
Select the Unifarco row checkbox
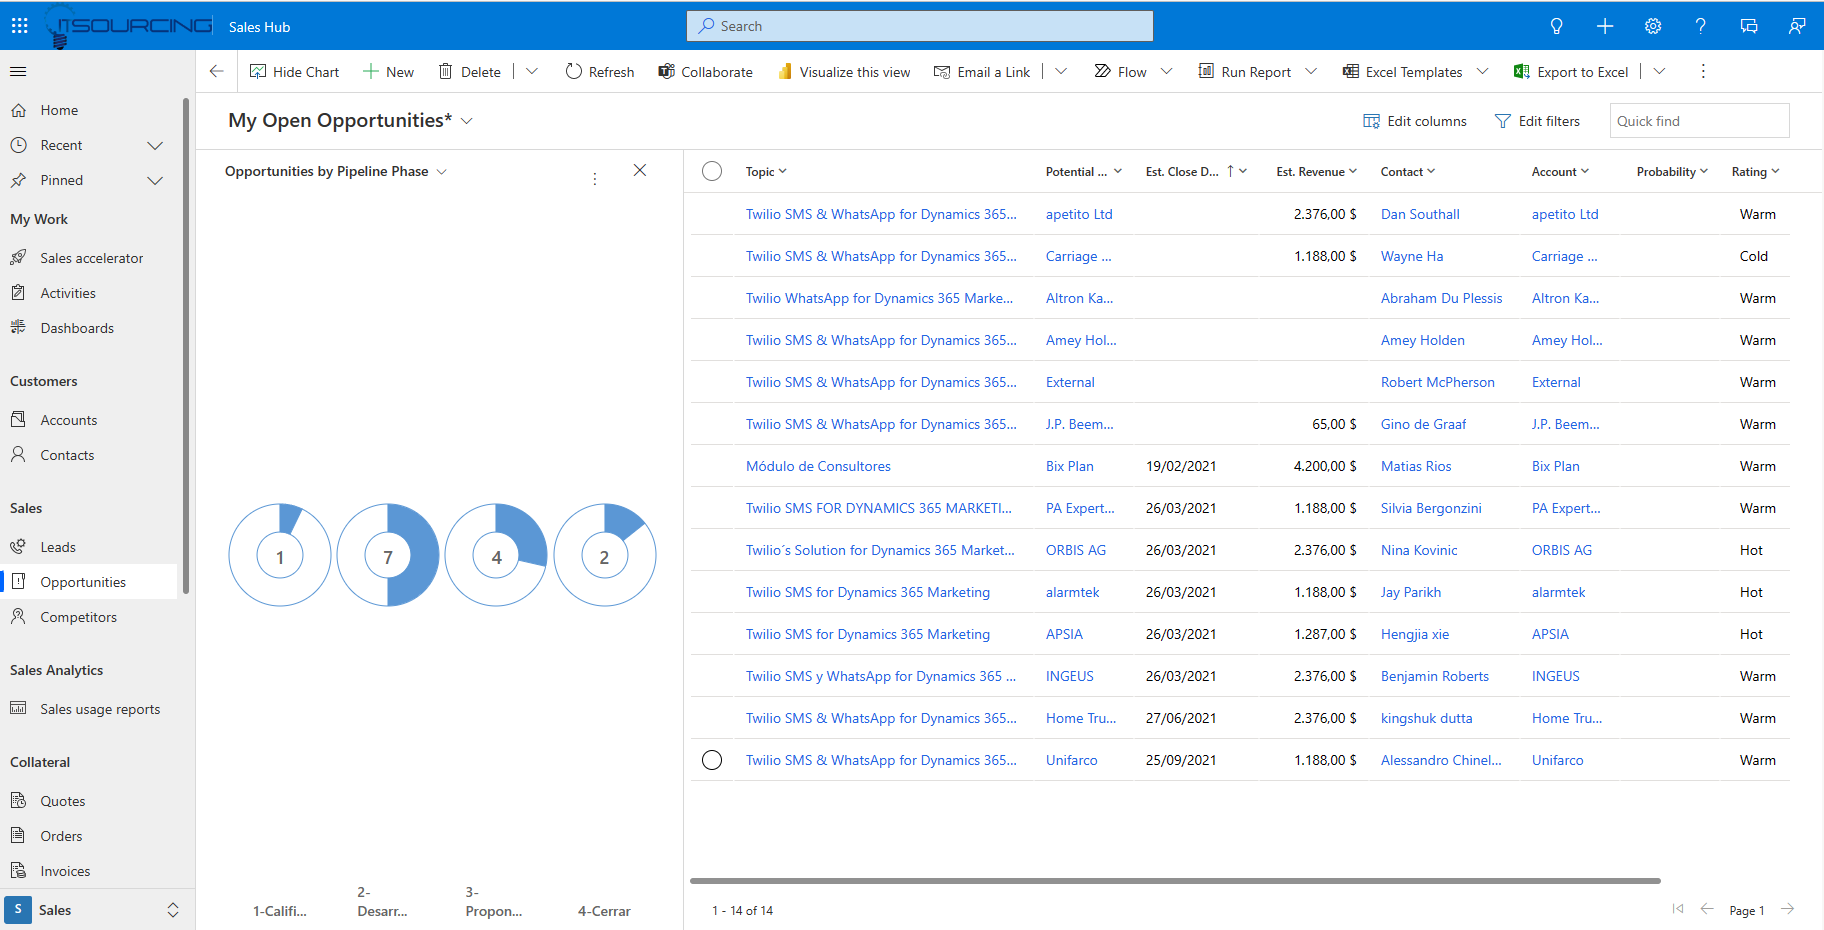click(712, 760)
